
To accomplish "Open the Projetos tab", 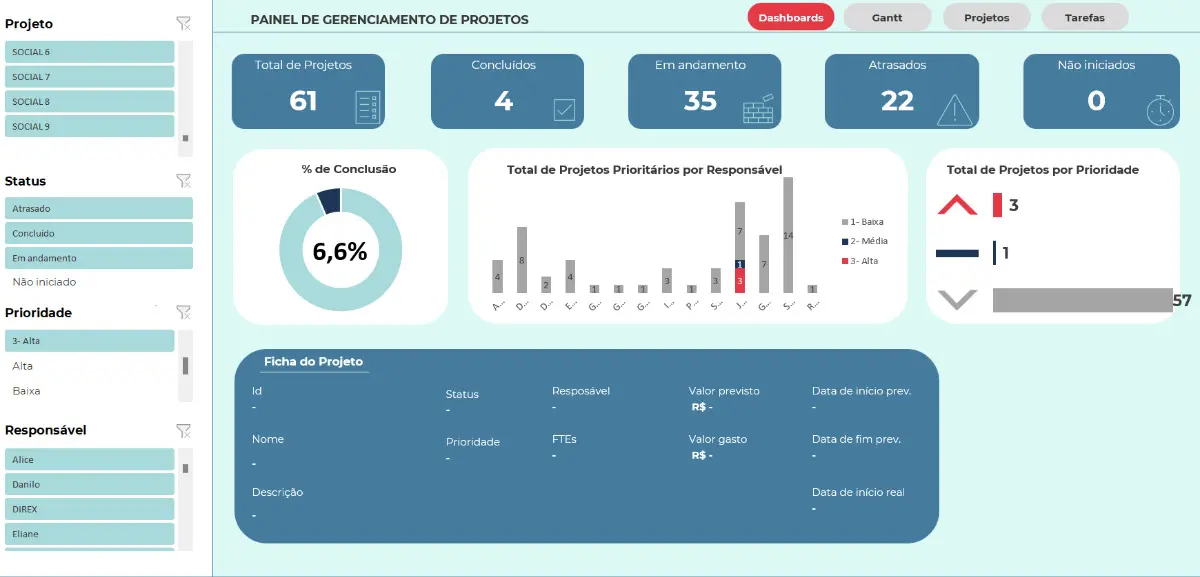I will [x=986, y=17].
